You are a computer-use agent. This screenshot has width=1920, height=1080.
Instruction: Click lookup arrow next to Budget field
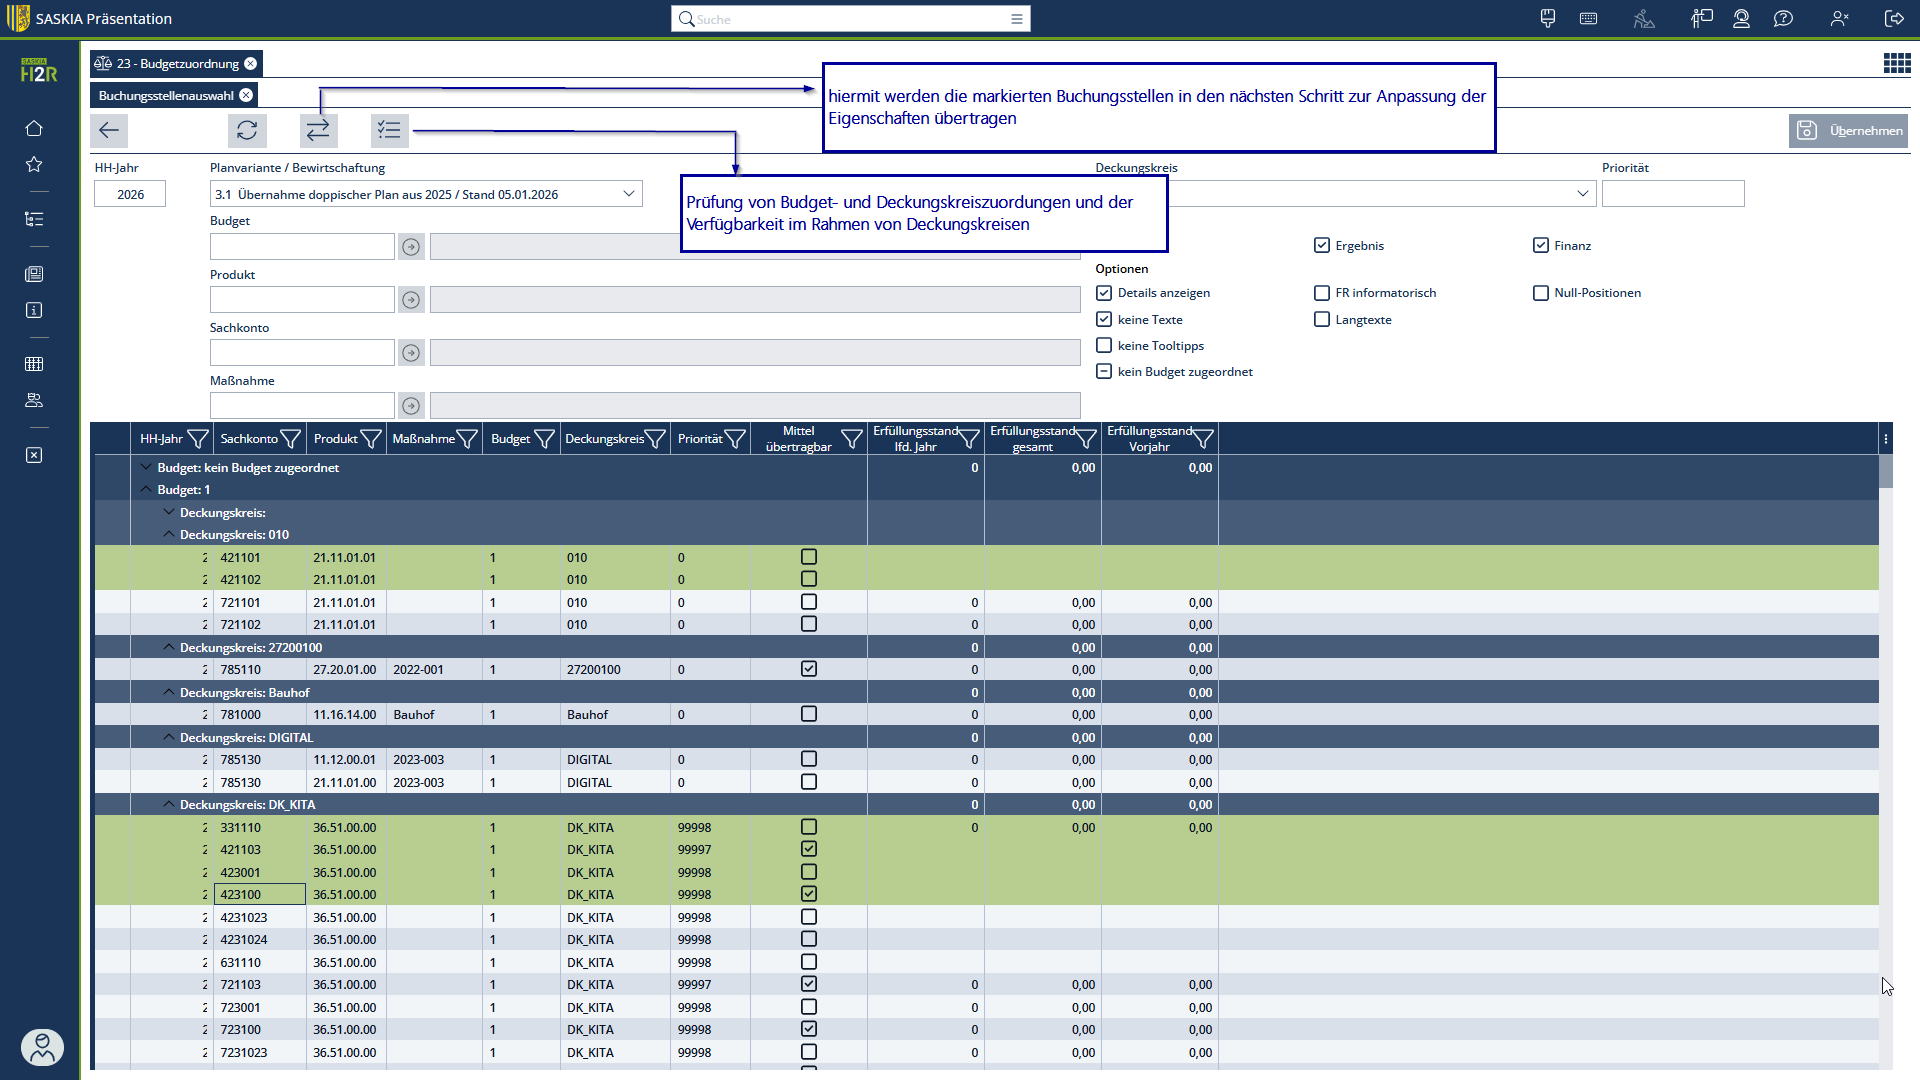[x=411, y=247]
